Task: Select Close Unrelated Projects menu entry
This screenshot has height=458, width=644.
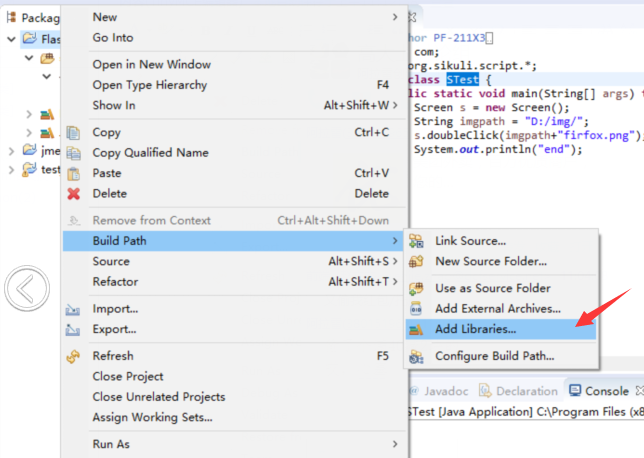Action: click(x=158, y=397)
